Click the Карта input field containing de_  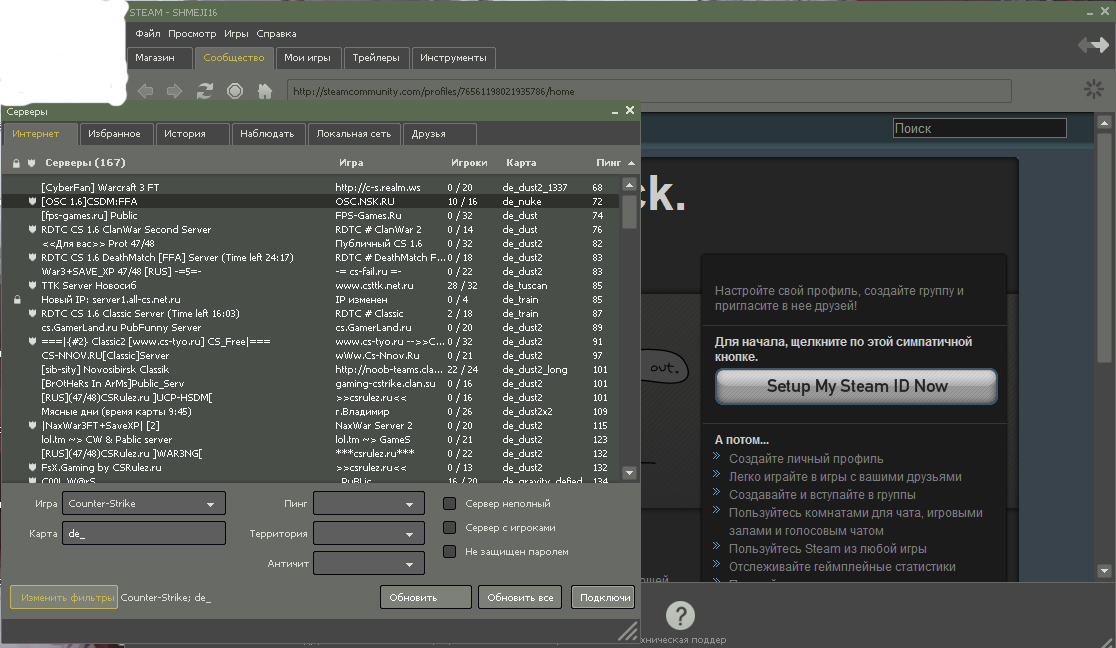(x=144, y=533)
